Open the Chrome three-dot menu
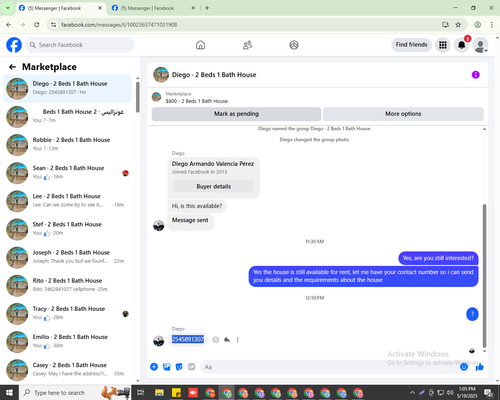Viewport: 500px width, 400px height. point(492,25)
